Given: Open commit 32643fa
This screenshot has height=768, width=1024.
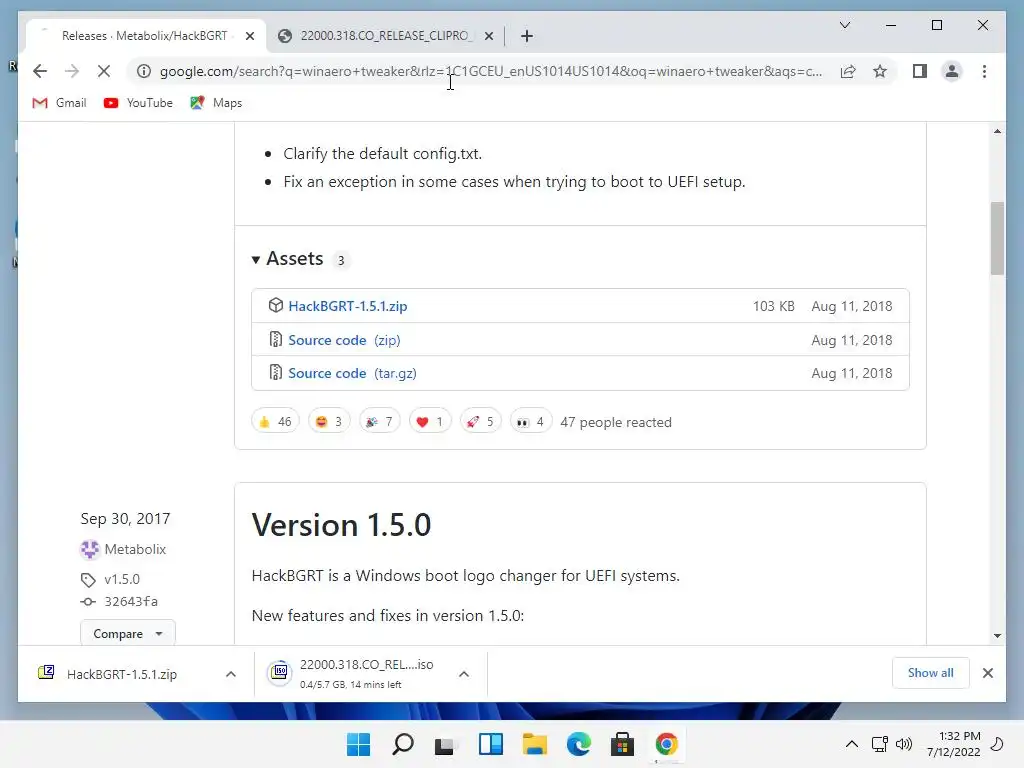Looking at the screenshot, I should 131,601.
